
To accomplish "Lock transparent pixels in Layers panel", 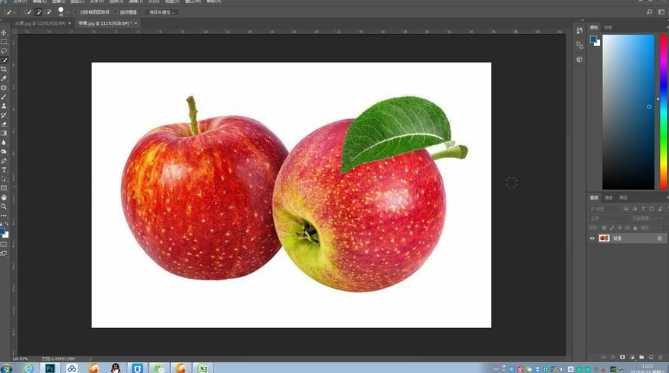I will (604, 228).
